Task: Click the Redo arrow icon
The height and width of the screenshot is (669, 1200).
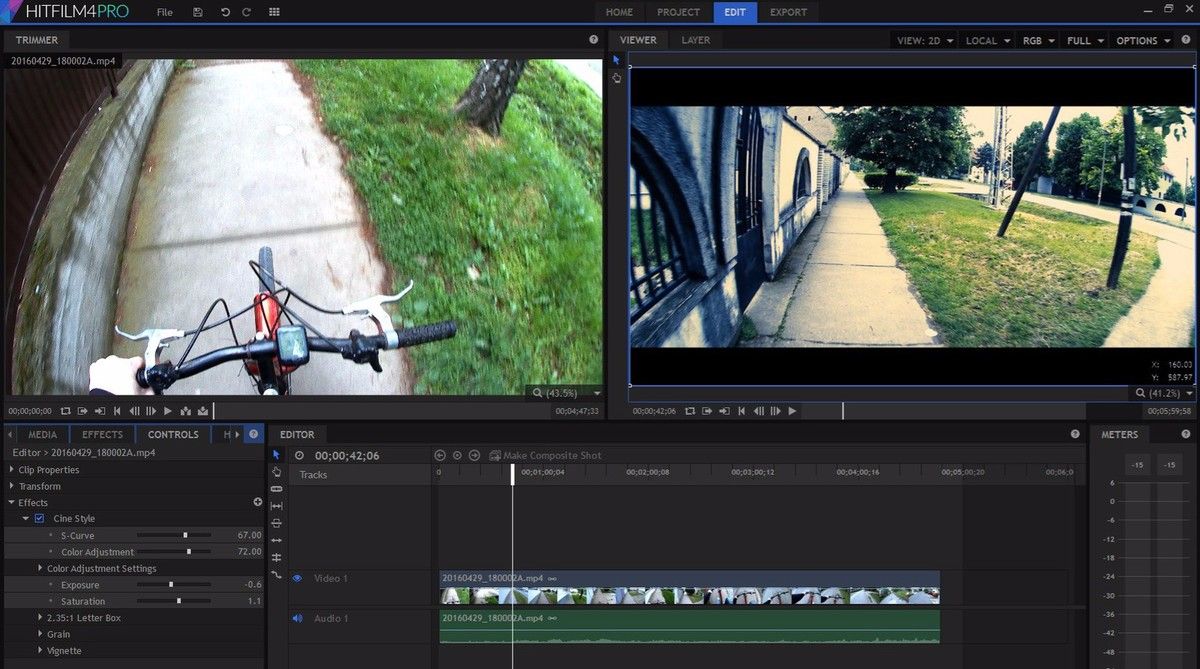Action: point(247,12)
